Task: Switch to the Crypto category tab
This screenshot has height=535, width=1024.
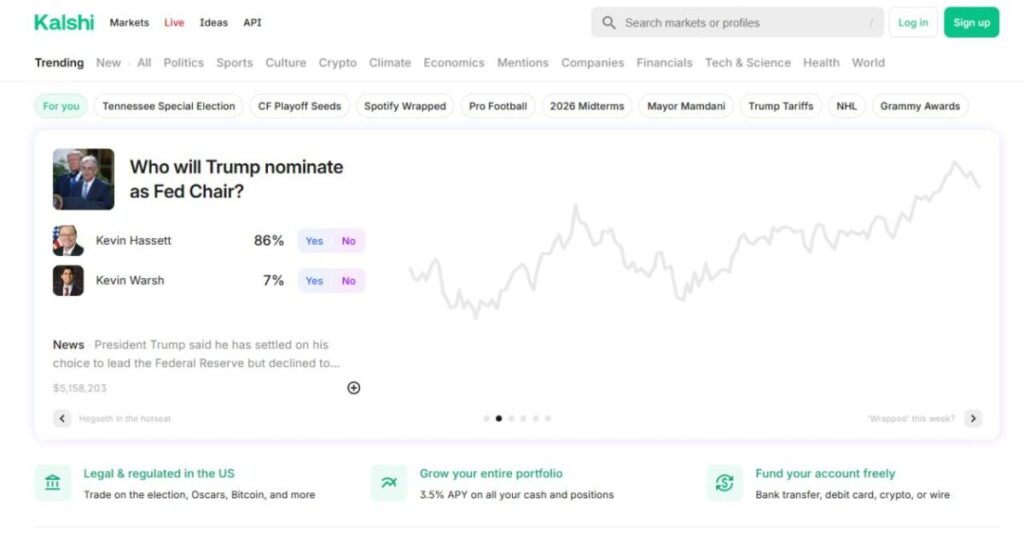Action: pyautogui.click(x=337, y=62)
